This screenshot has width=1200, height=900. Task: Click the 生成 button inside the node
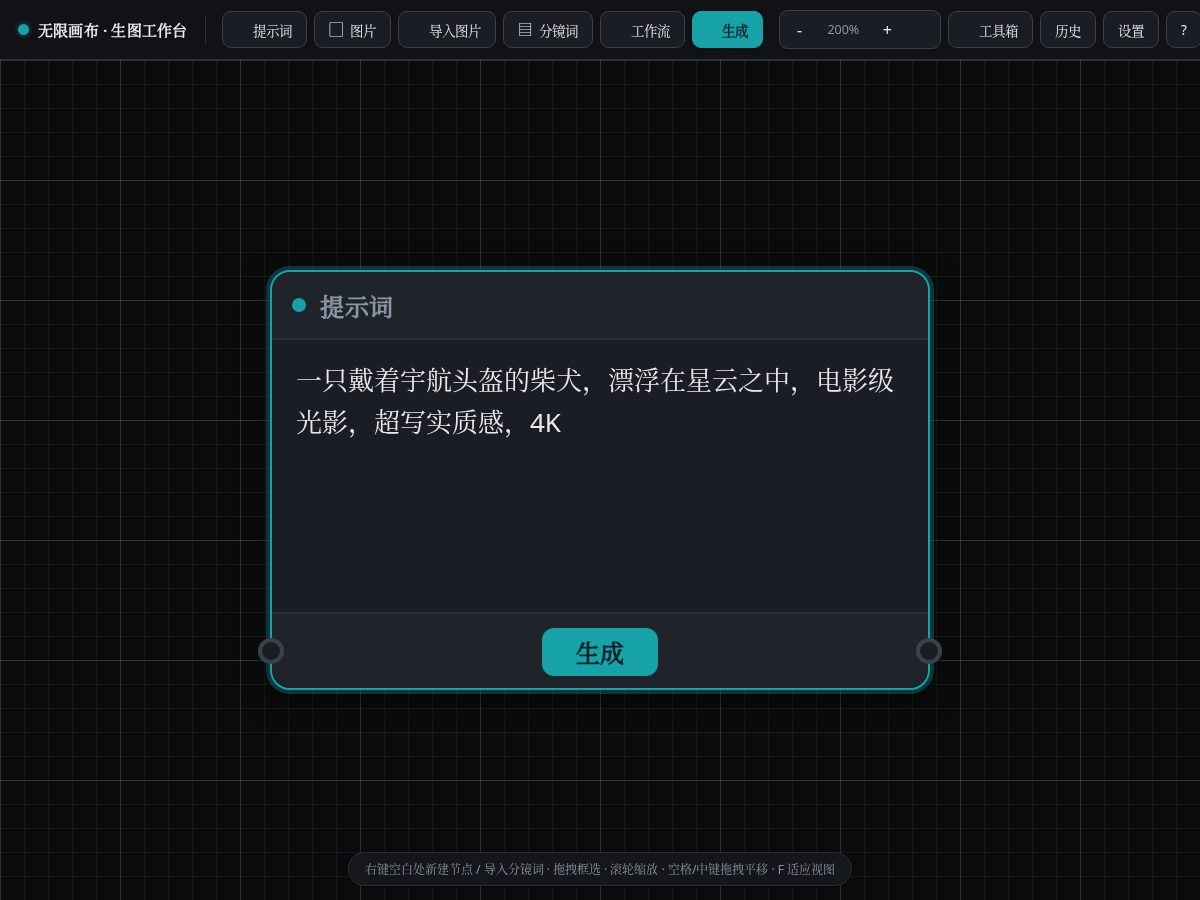[x=600, y=652]
